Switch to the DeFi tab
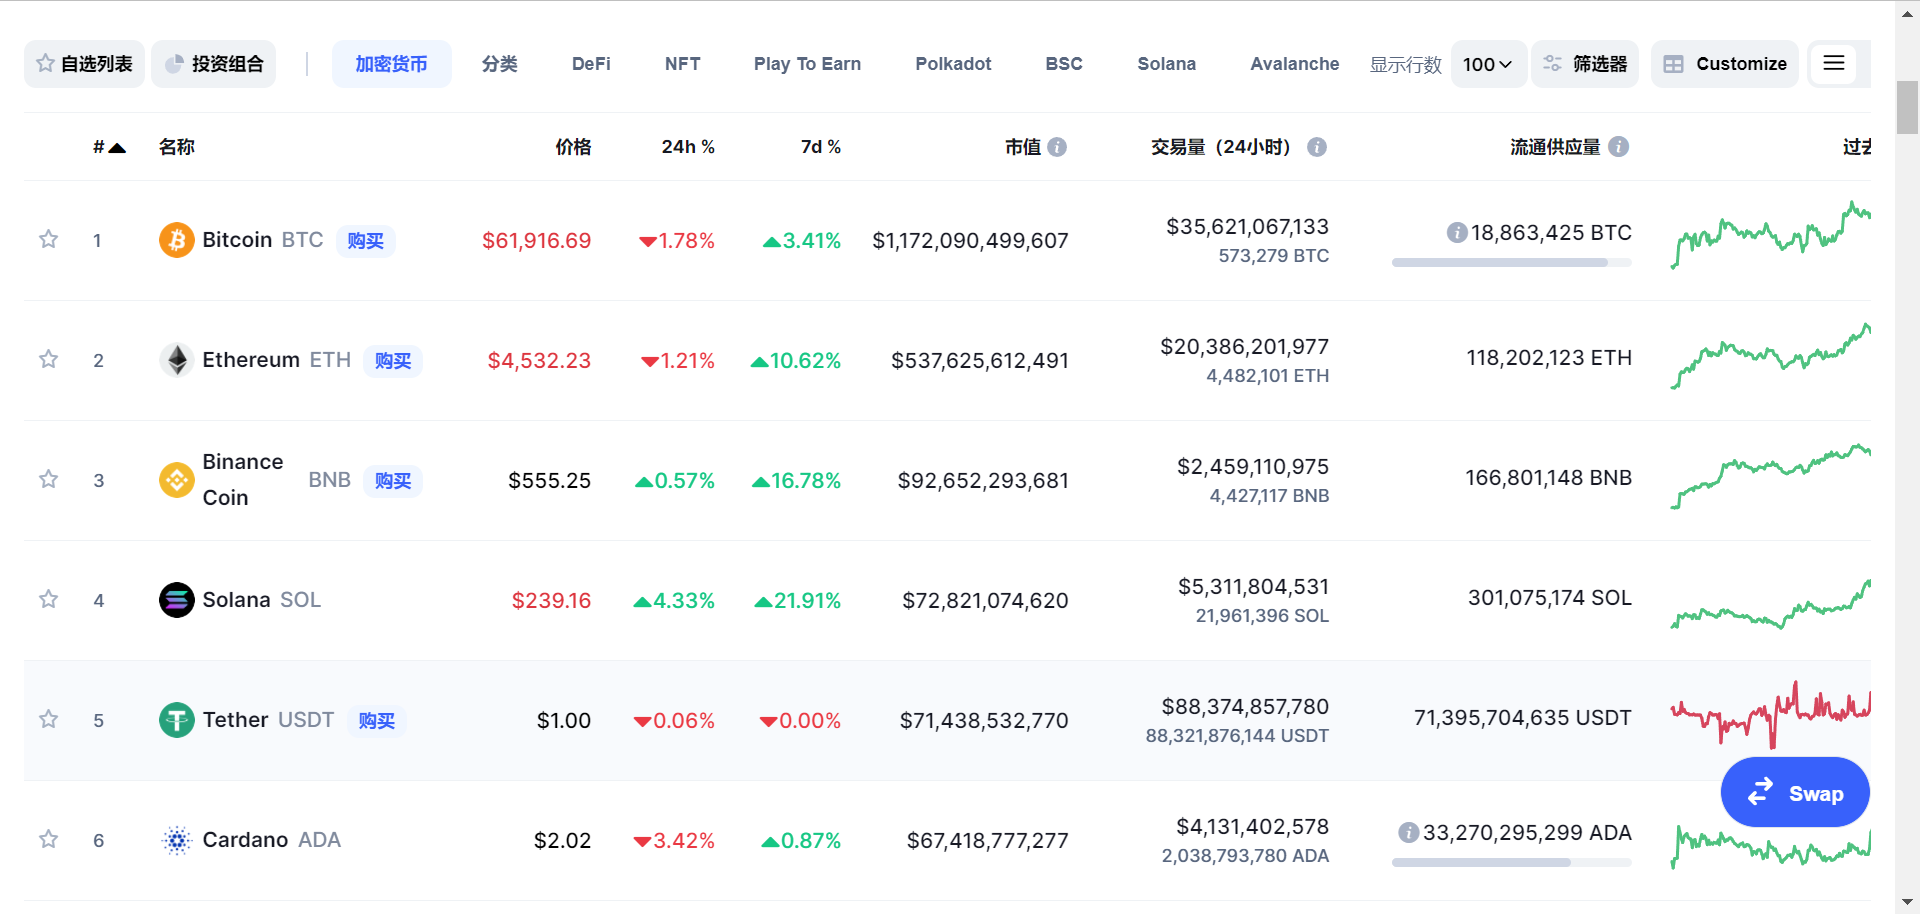1920x914 pixels. pos(591,64)
